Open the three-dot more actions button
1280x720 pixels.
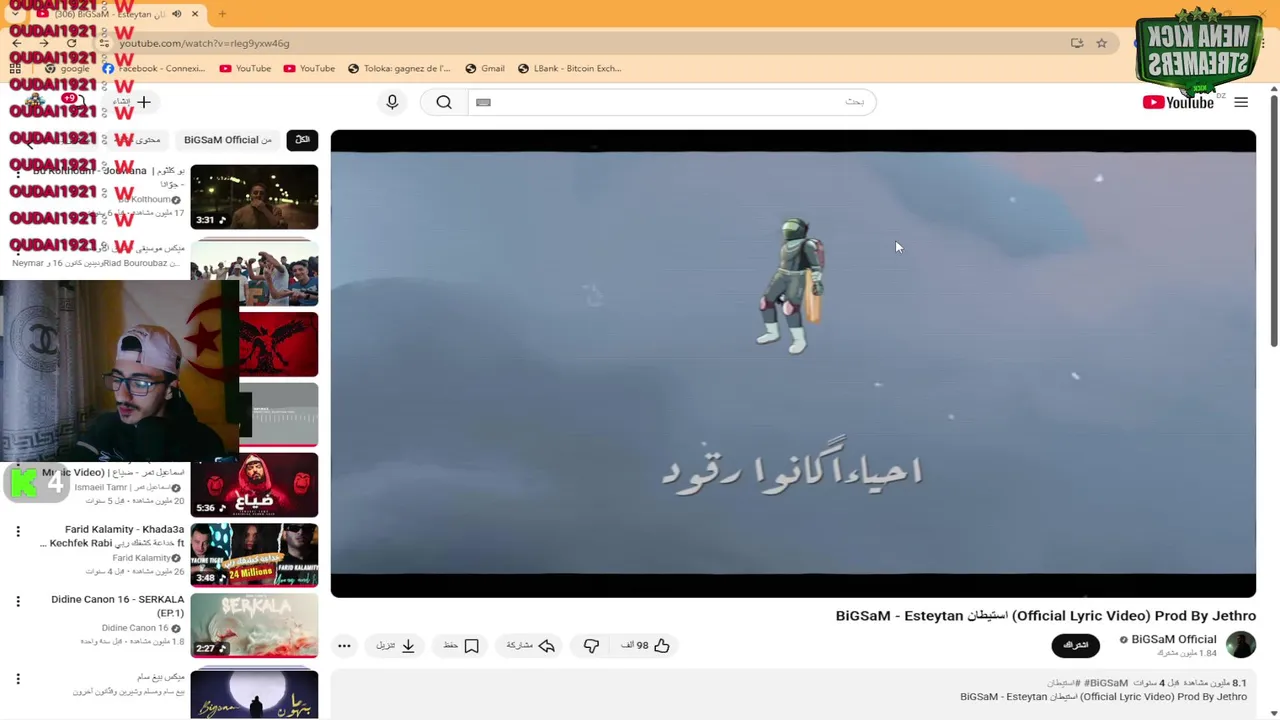click(x=344, y=645)
